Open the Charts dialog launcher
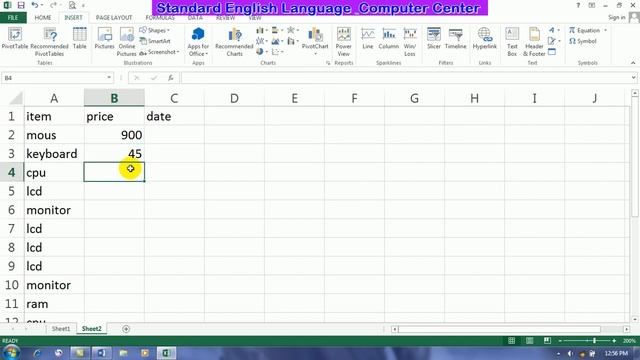Image resolution: width=640 pixels, height=360 pixels. [328, 63]
